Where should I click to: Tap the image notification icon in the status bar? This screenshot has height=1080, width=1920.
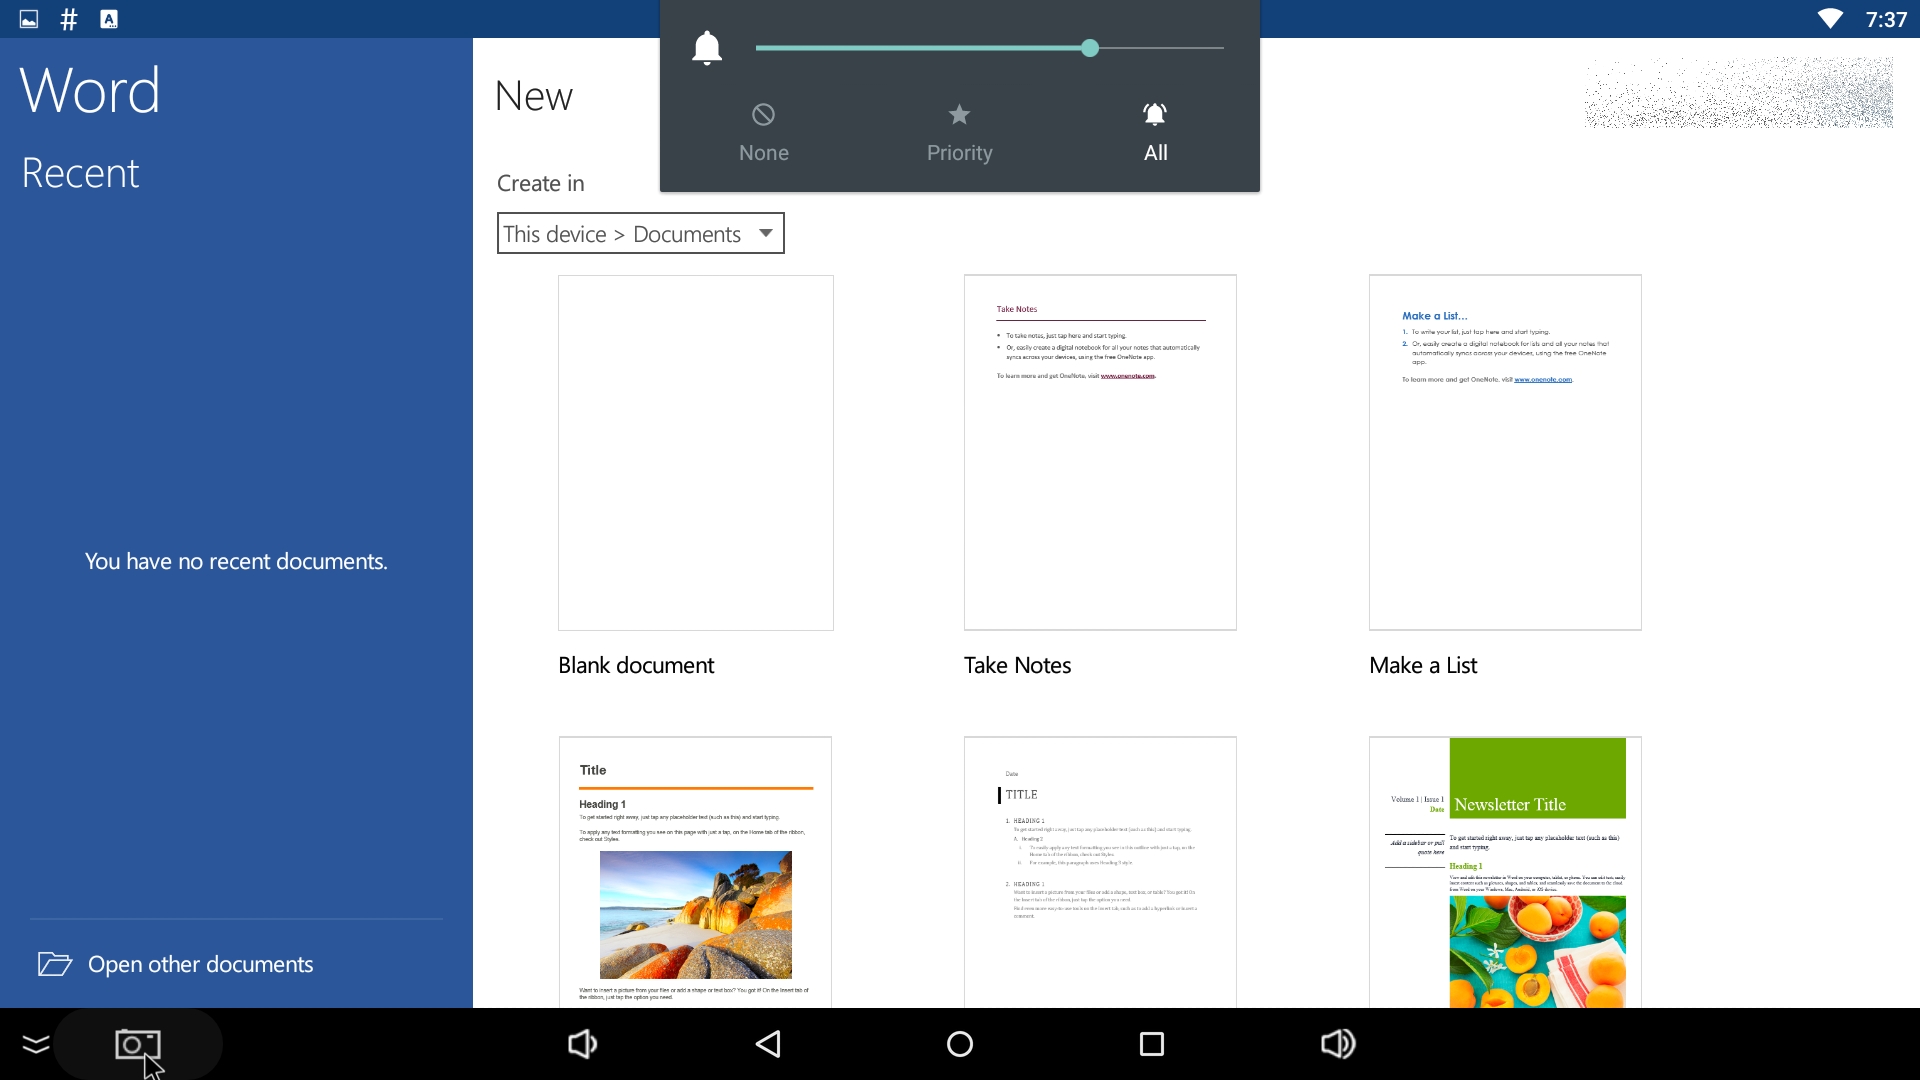29,19
